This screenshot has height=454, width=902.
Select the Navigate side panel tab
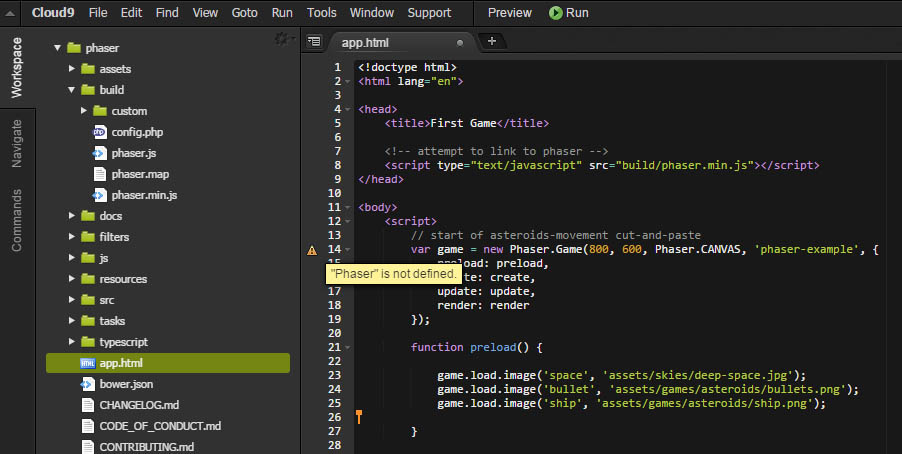click(x=17, y=143)
